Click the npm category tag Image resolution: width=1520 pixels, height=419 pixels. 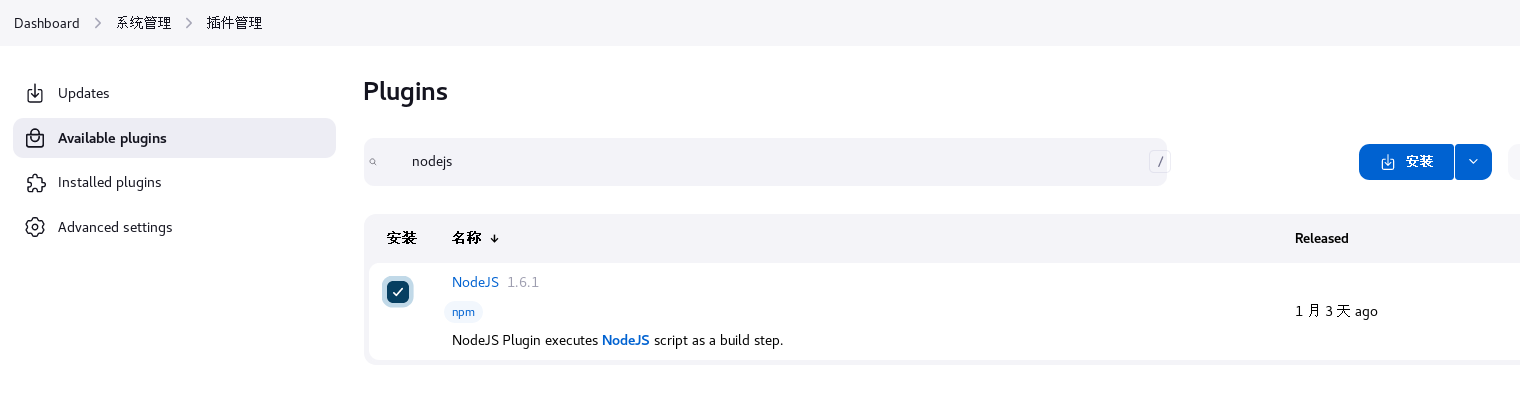coord(463,312)
